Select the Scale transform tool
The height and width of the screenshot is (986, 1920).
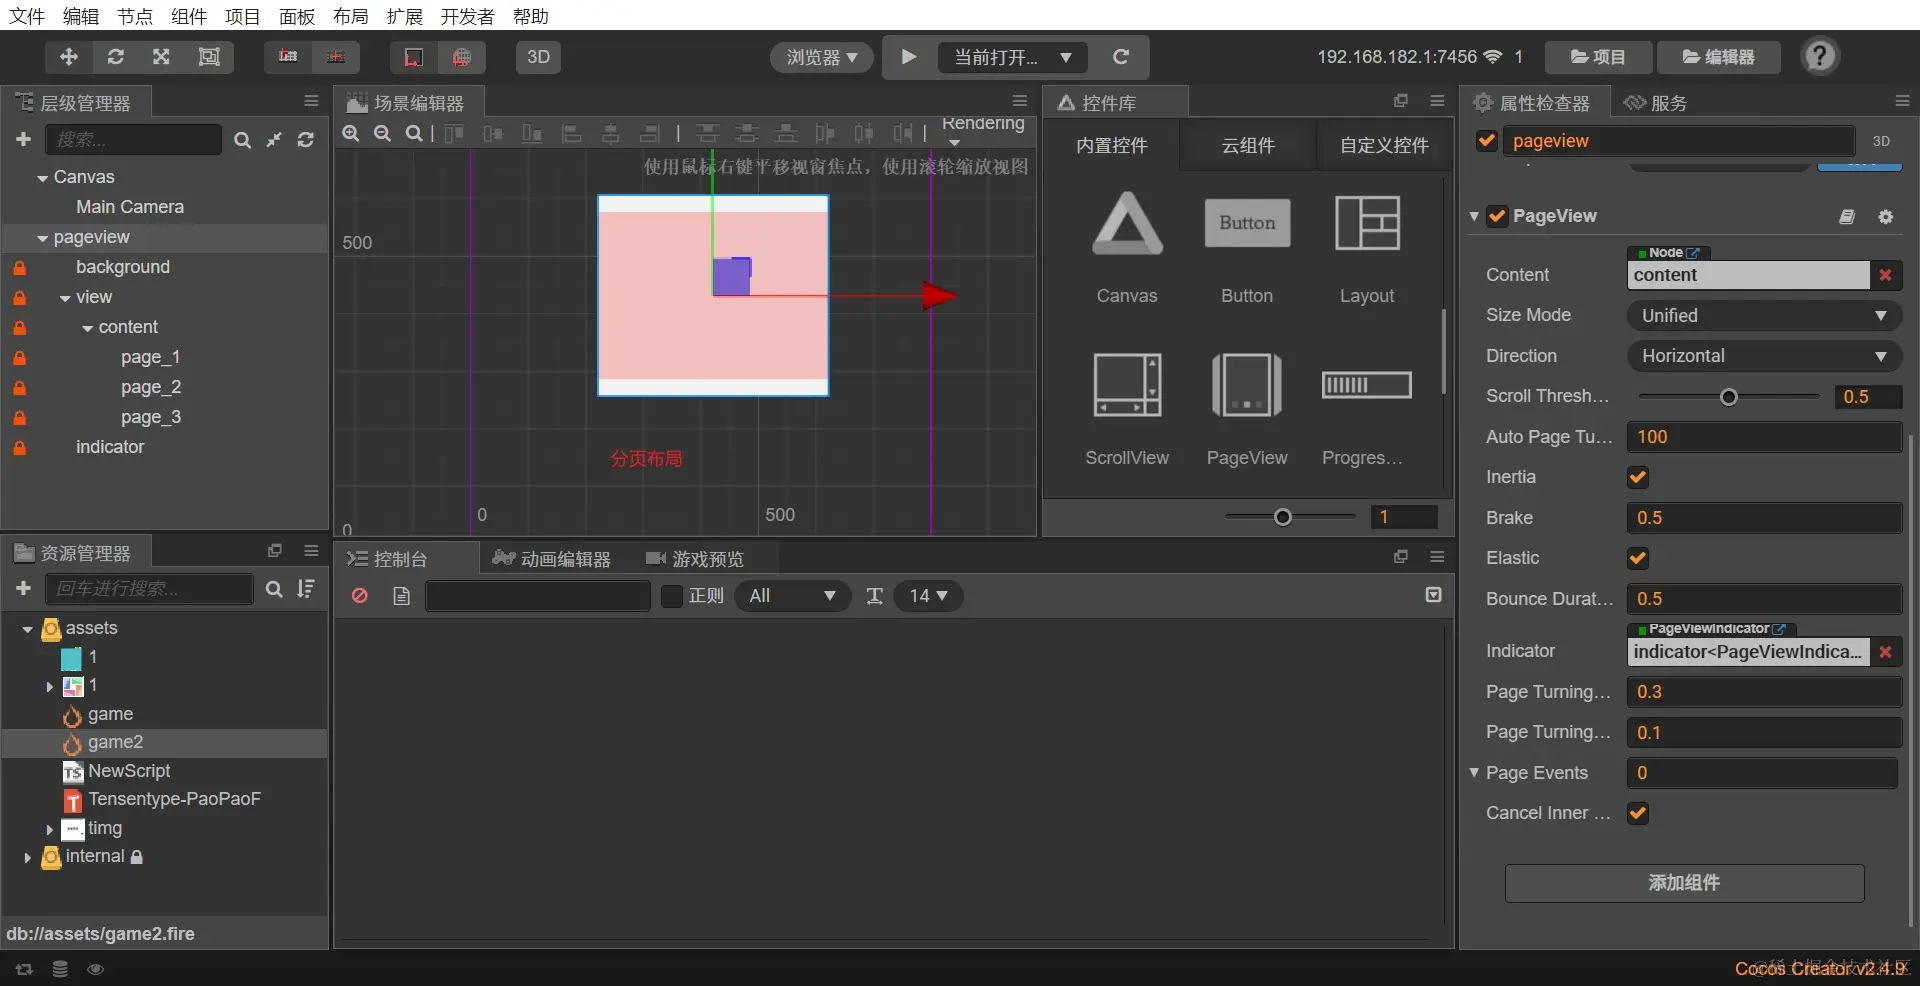(x=161, y=57)
